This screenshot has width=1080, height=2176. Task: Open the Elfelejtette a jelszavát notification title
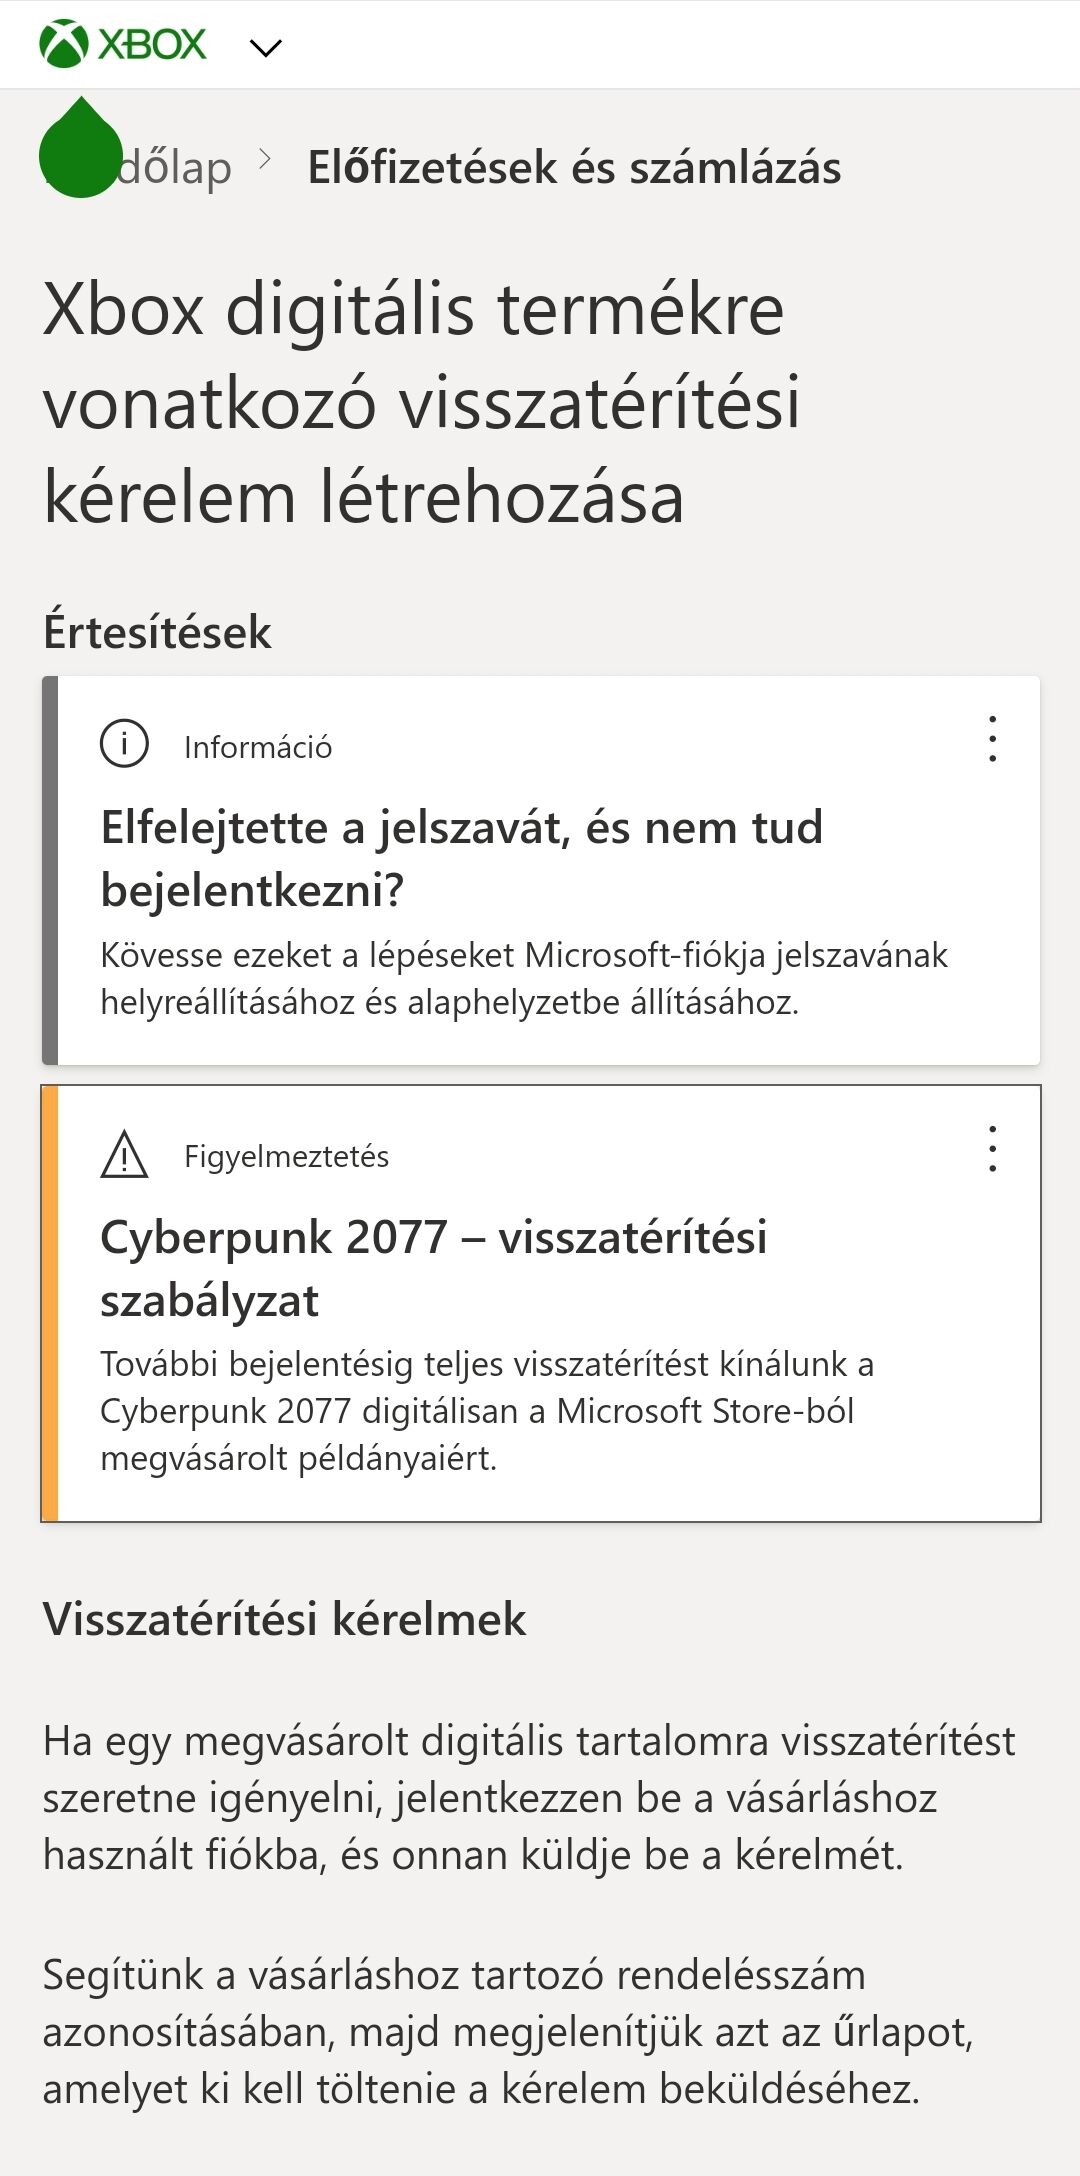461,858
